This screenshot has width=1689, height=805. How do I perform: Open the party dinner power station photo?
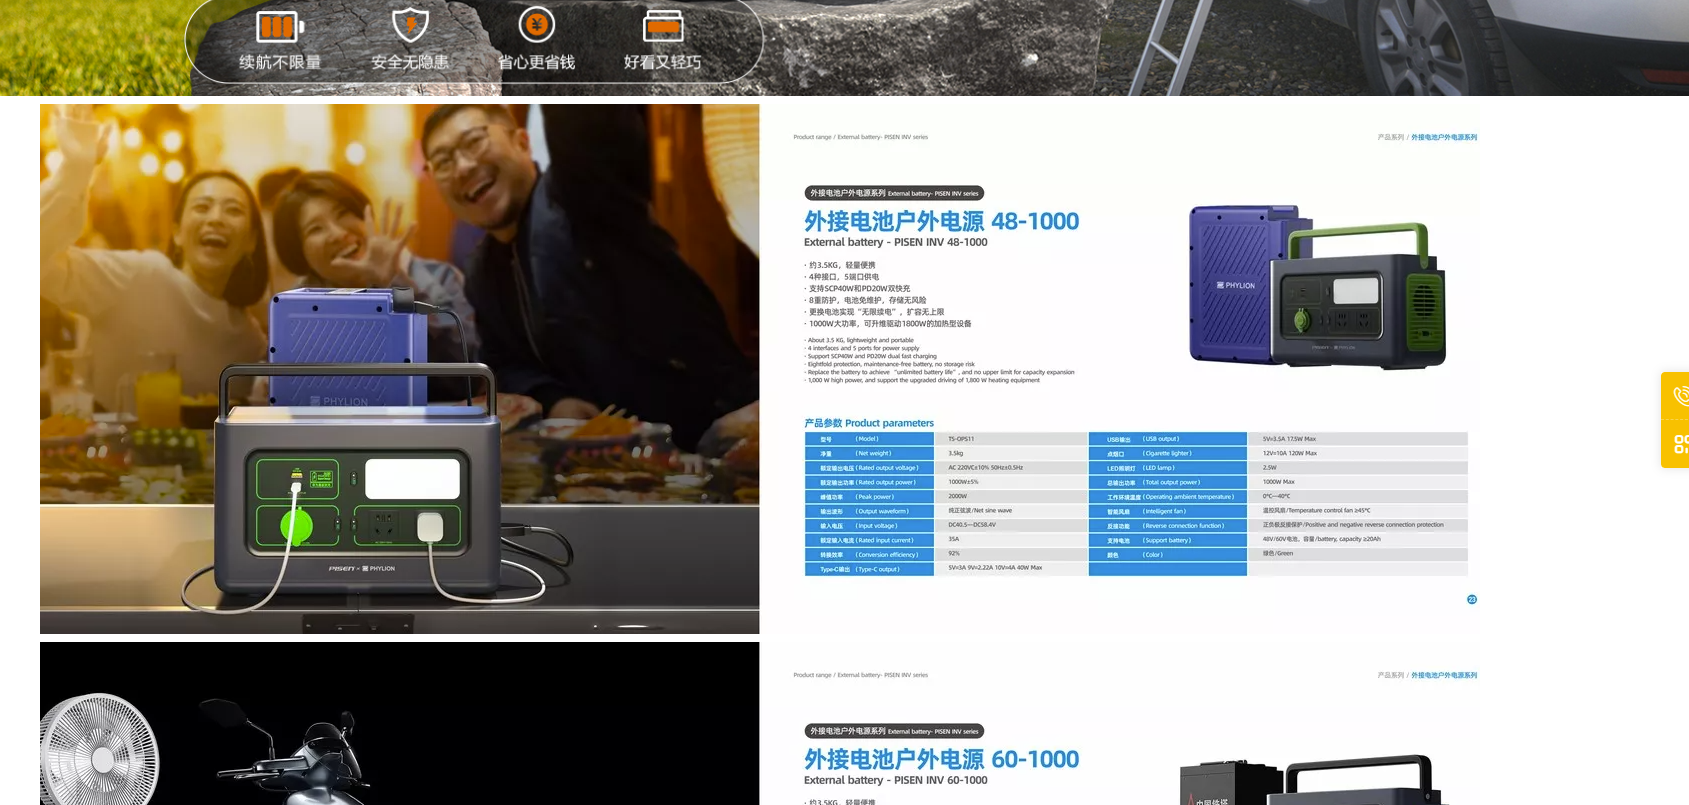399,369
